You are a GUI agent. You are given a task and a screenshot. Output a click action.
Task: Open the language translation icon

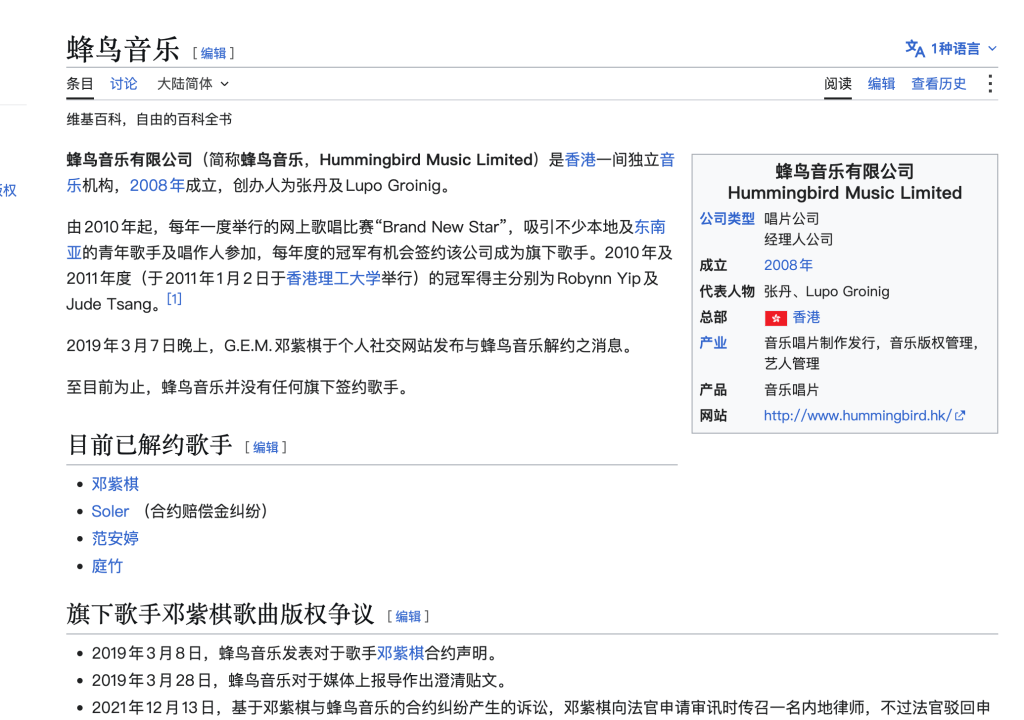coord(914,48)
